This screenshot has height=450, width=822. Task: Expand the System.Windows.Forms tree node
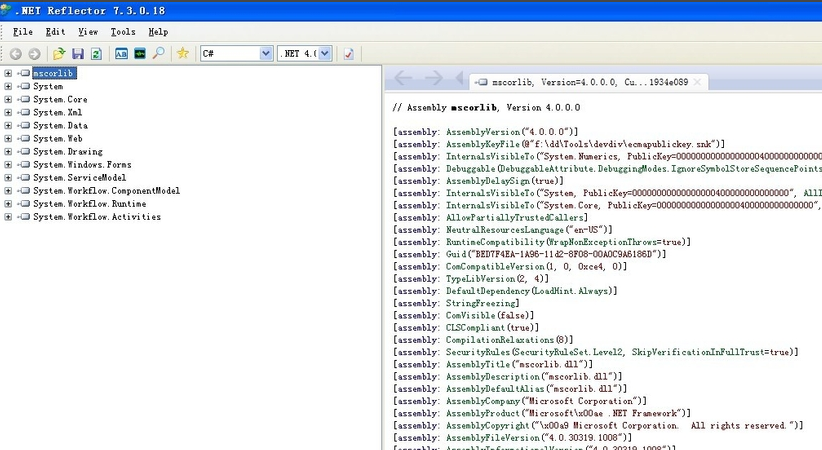point(9,164)
